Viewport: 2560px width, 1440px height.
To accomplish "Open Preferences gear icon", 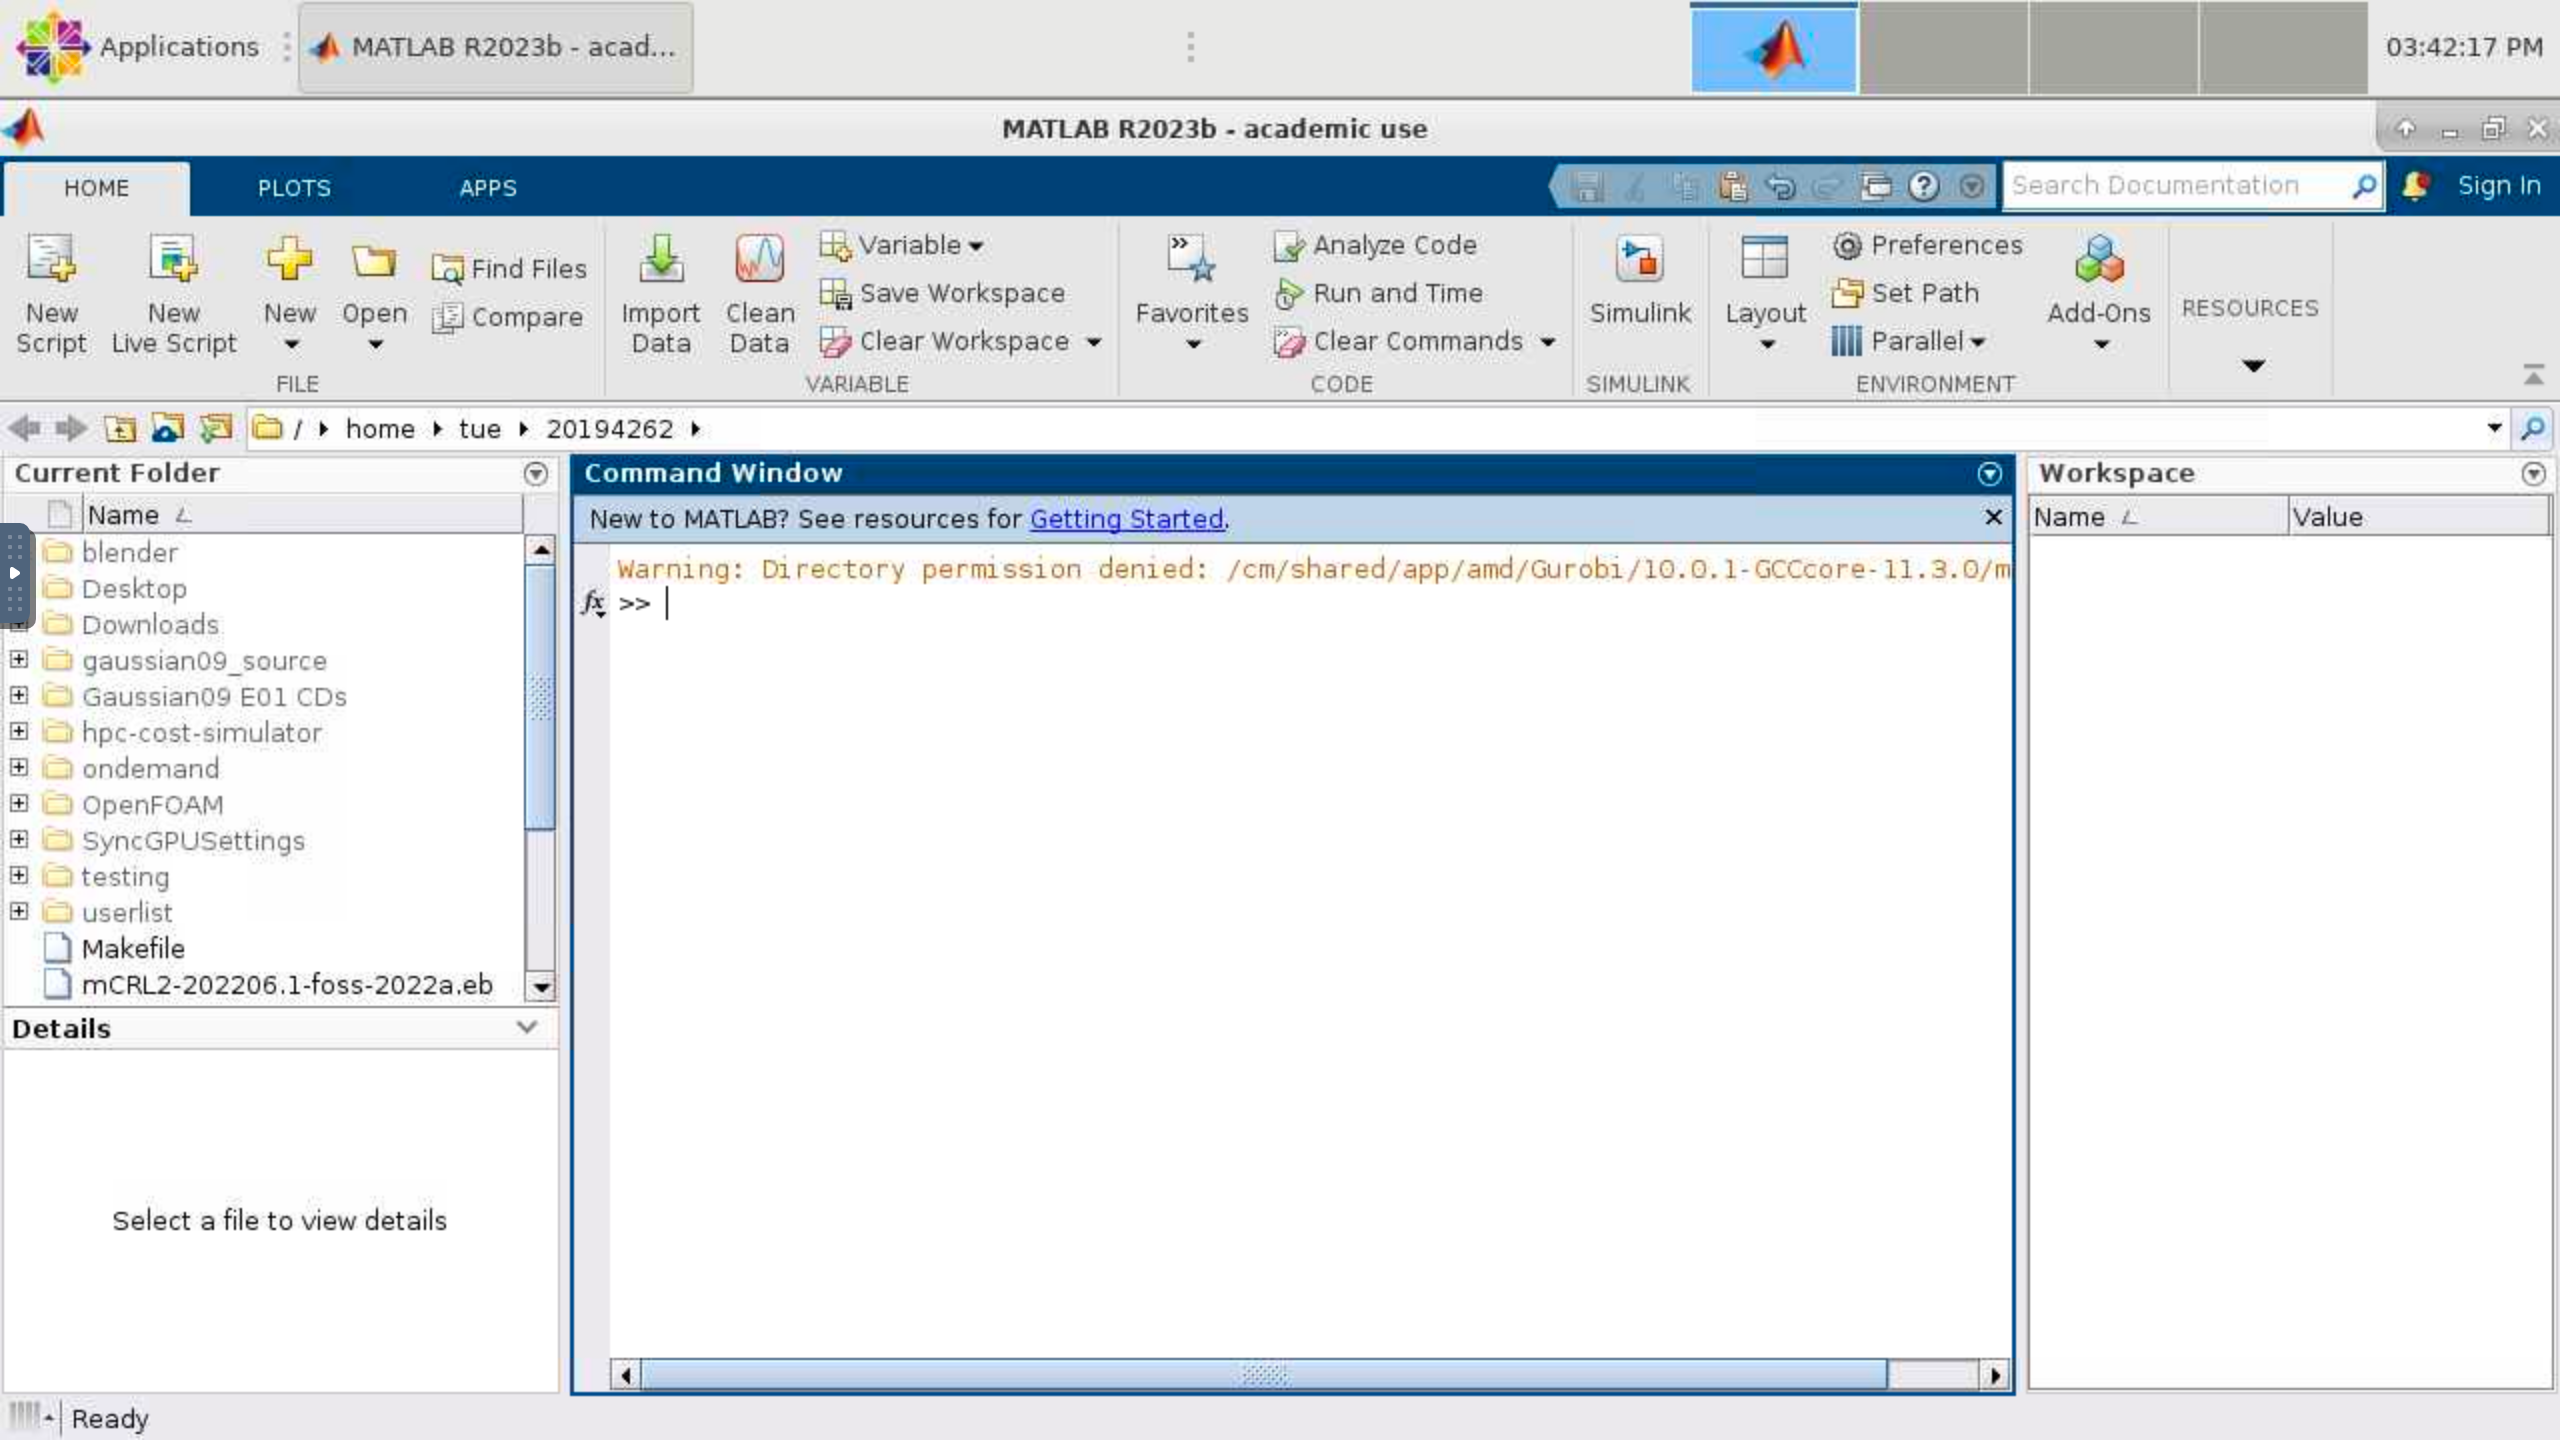I will tap(1847, 245).
